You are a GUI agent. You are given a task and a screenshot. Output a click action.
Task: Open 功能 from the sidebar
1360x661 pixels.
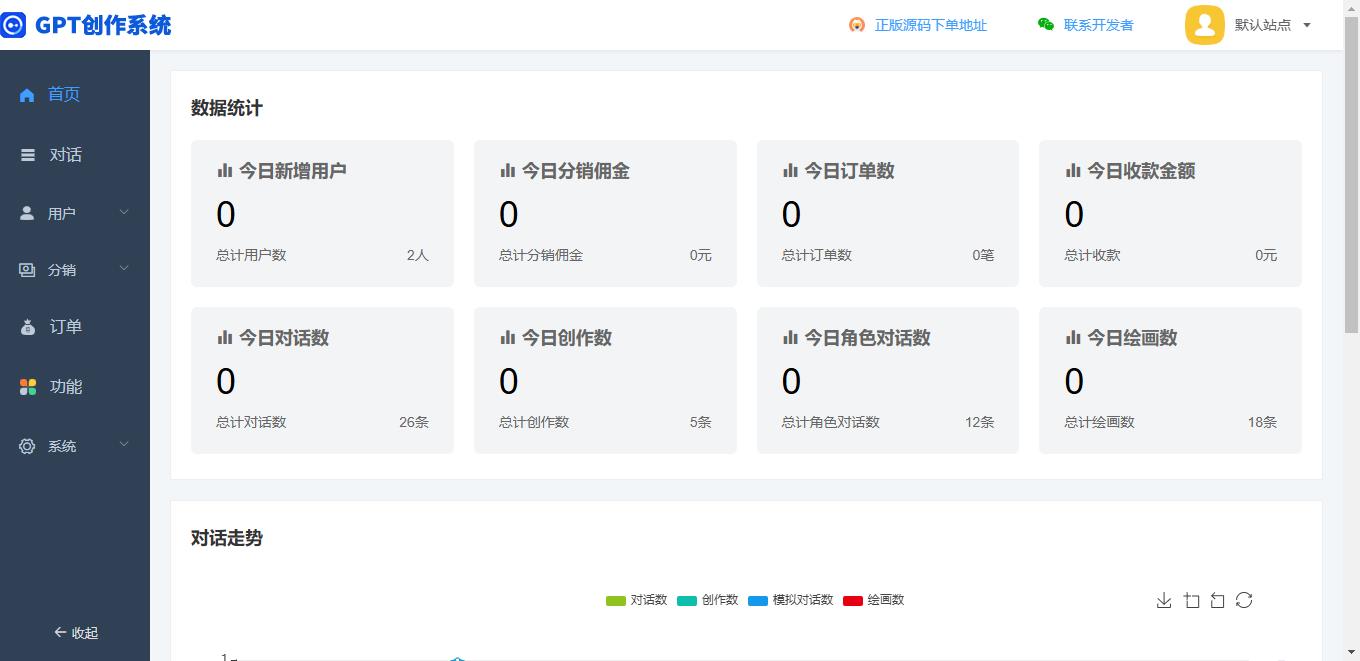click(66, 387)
